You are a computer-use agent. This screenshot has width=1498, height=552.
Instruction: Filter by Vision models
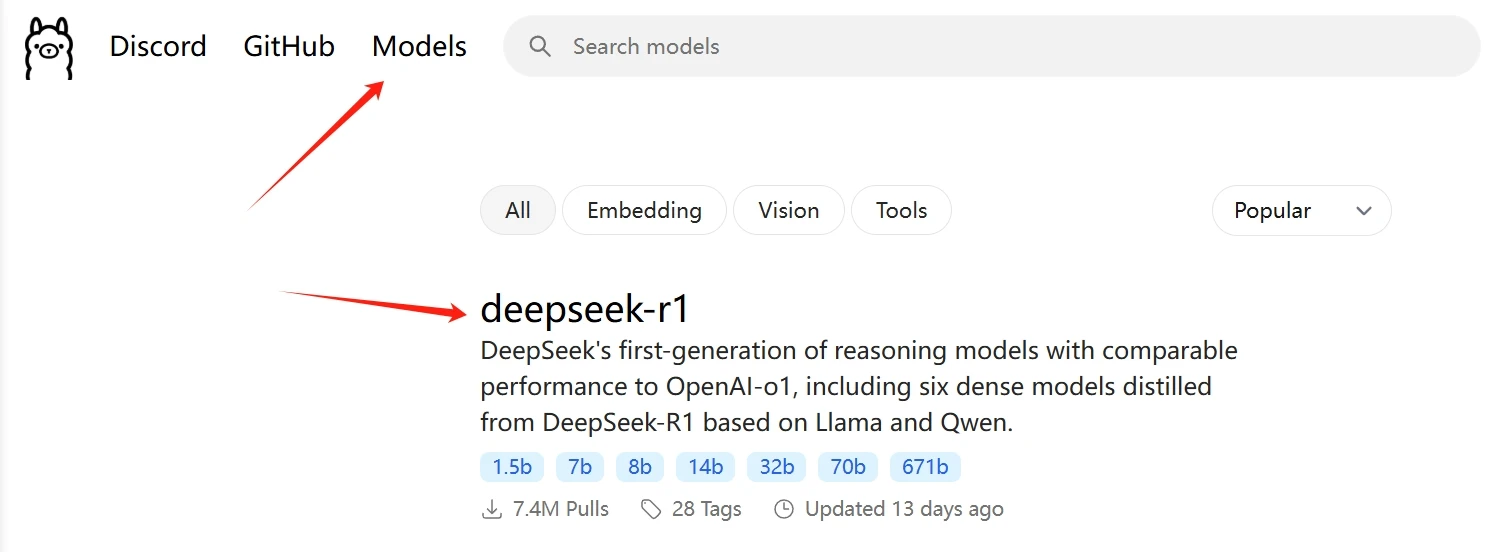click(x=788, y=210)
